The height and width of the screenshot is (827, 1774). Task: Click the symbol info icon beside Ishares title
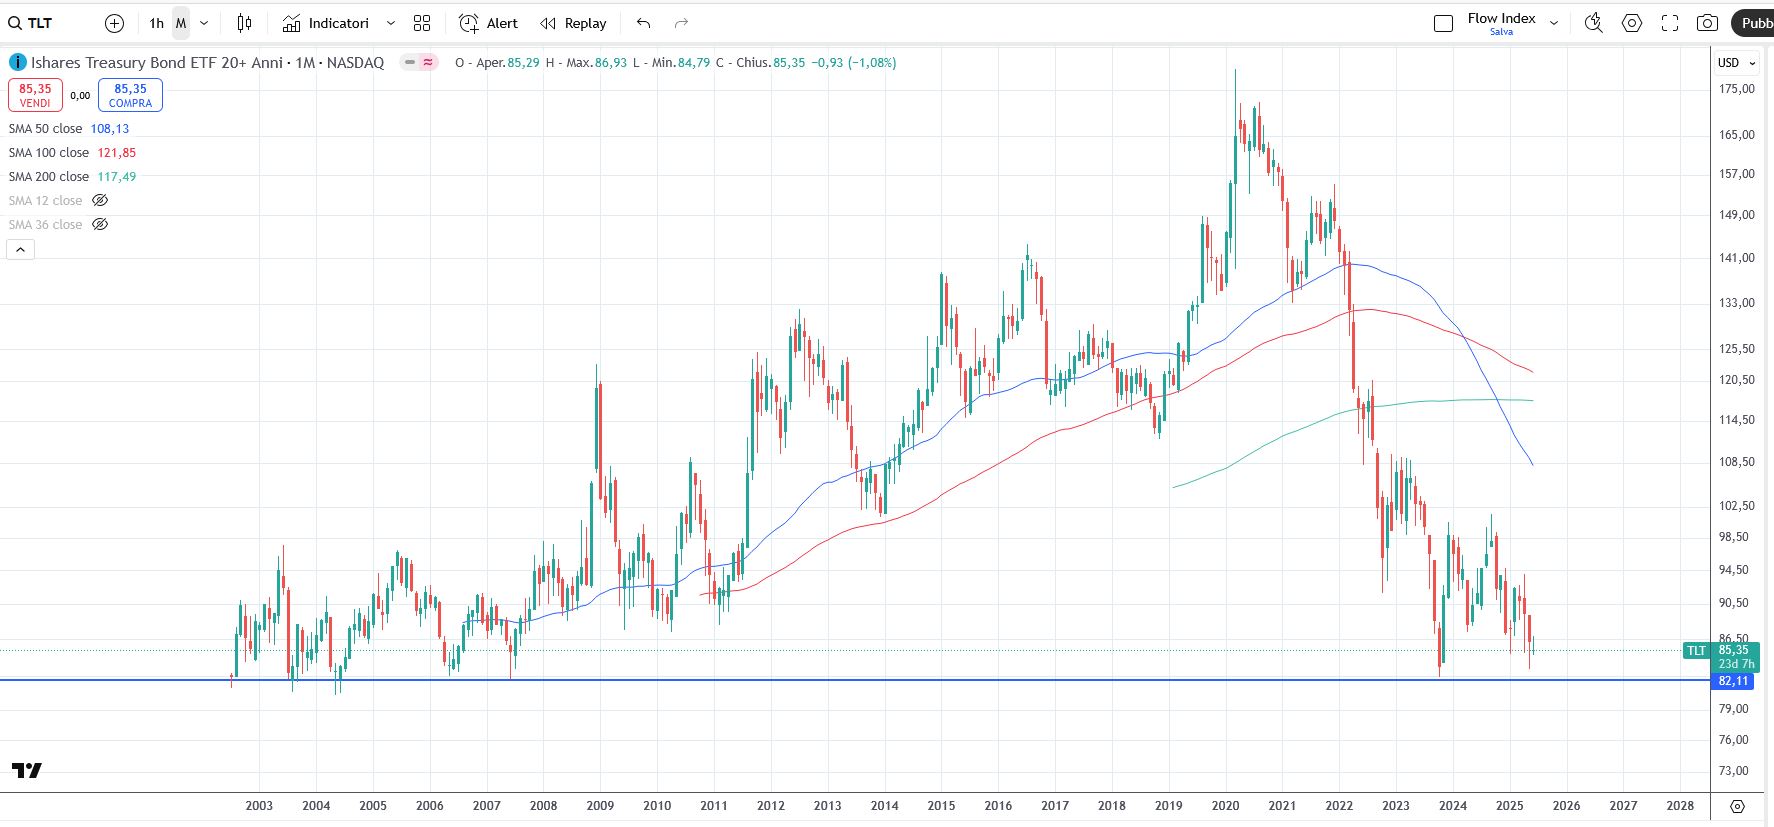point(17,62)
